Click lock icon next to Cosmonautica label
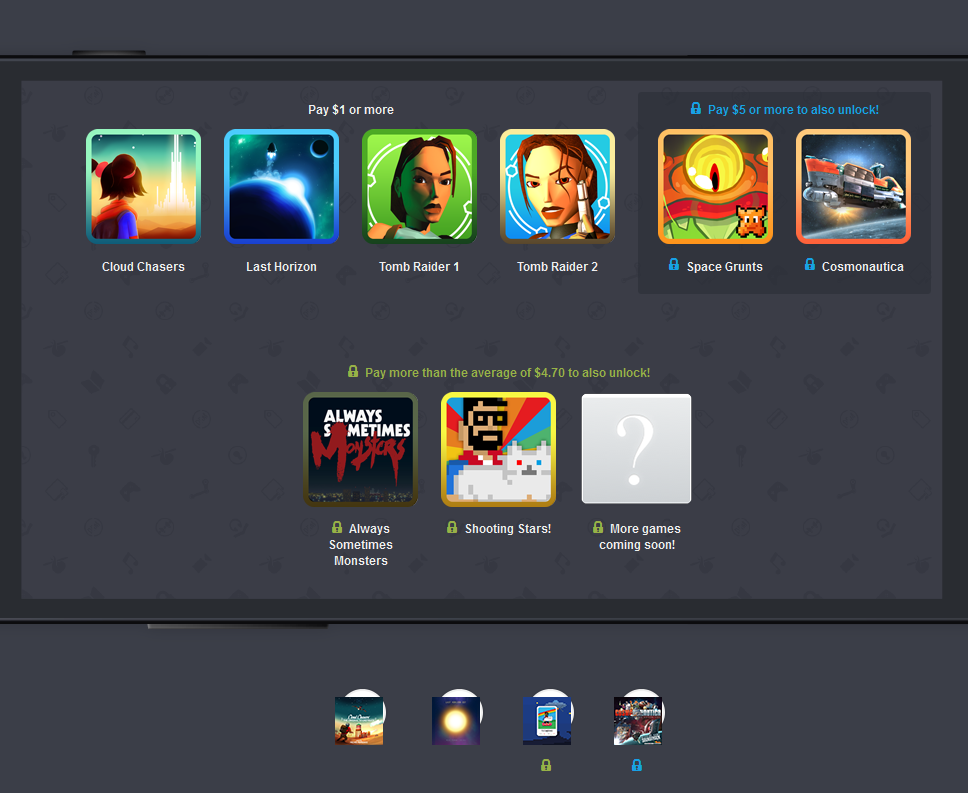 click(810, 265)
